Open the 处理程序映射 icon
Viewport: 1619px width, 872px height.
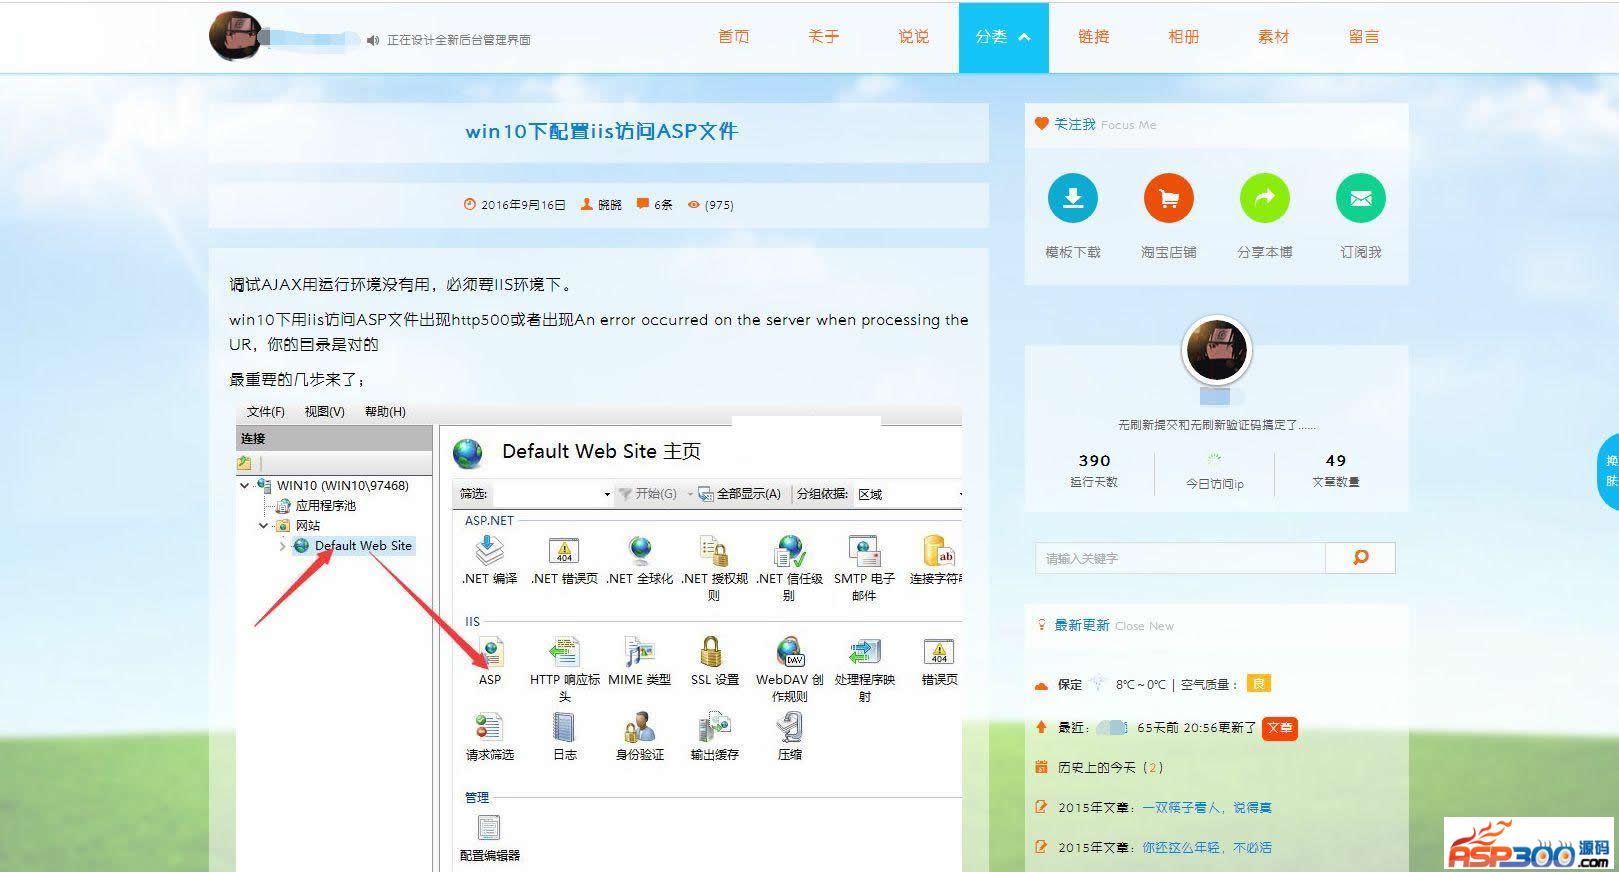(864, 652)
